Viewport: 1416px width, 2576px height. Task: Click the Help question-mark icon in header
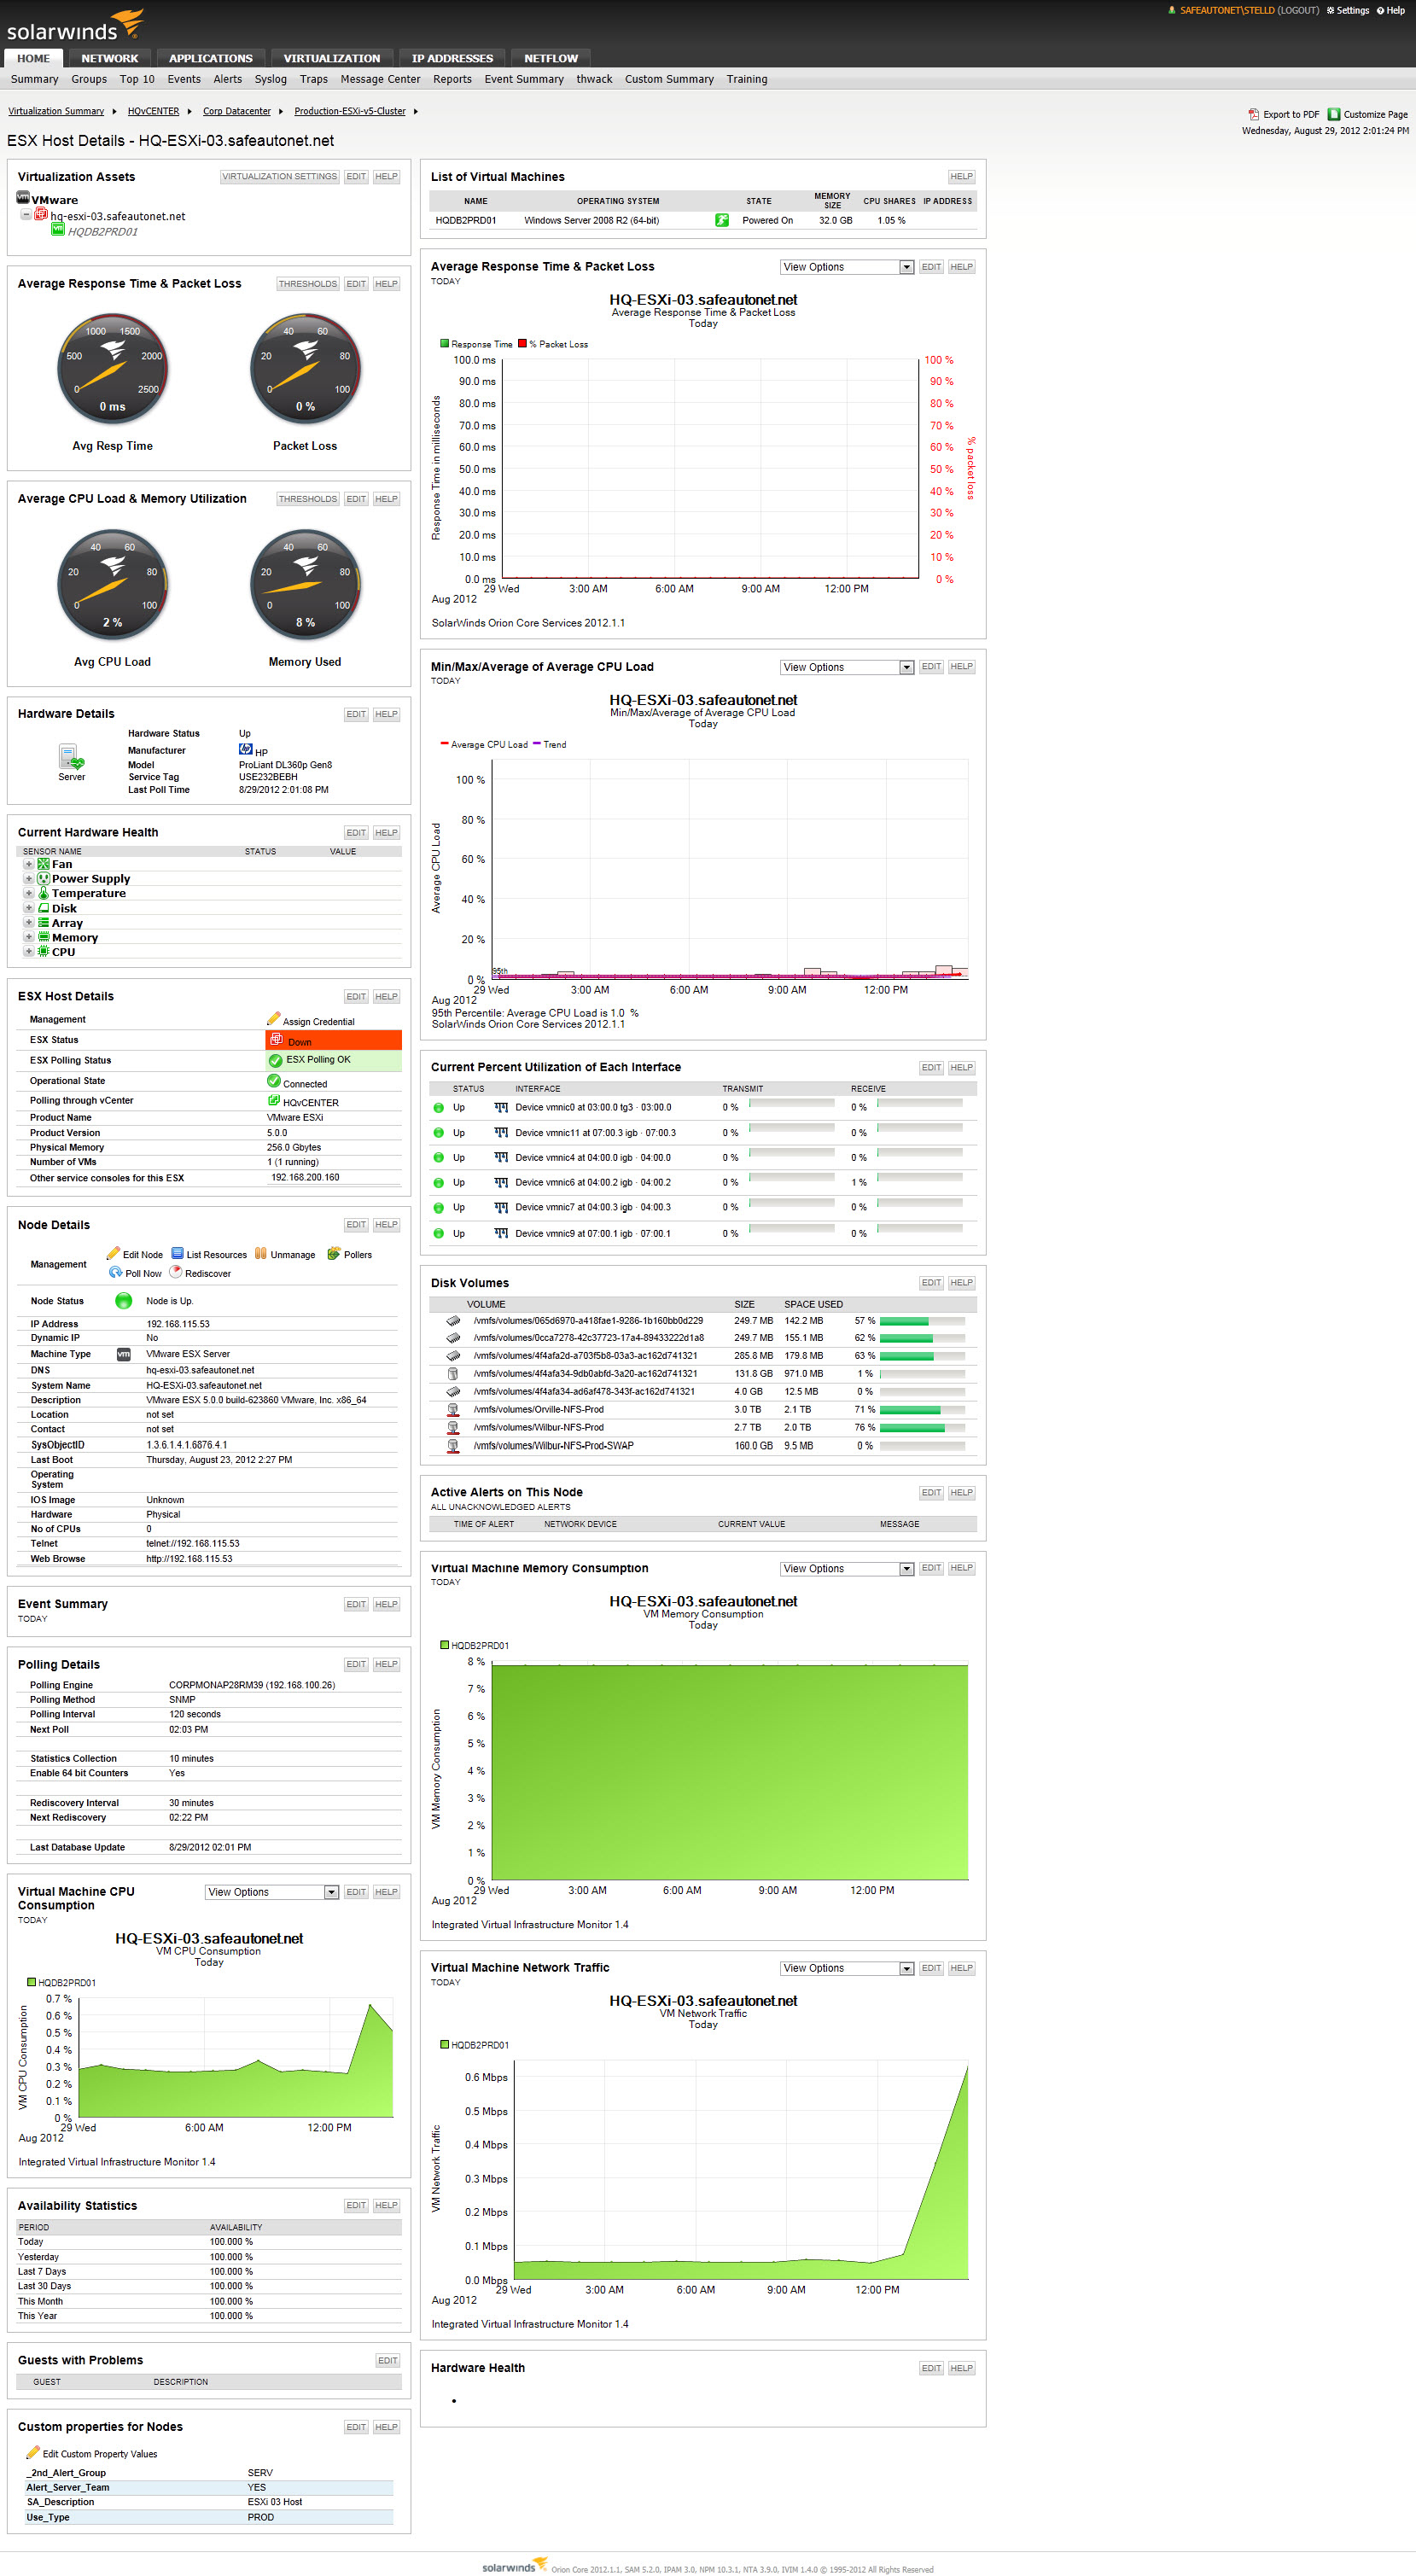1380,11
